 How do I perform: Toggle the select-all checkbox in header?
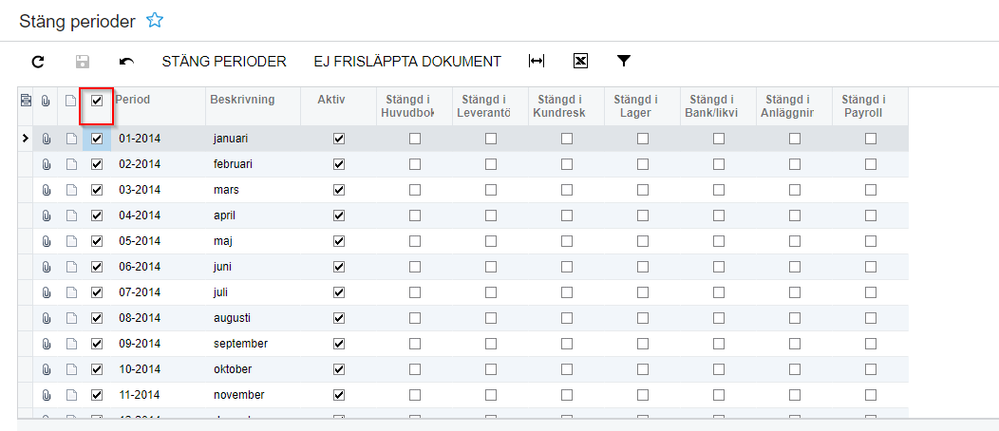point(97,100)
